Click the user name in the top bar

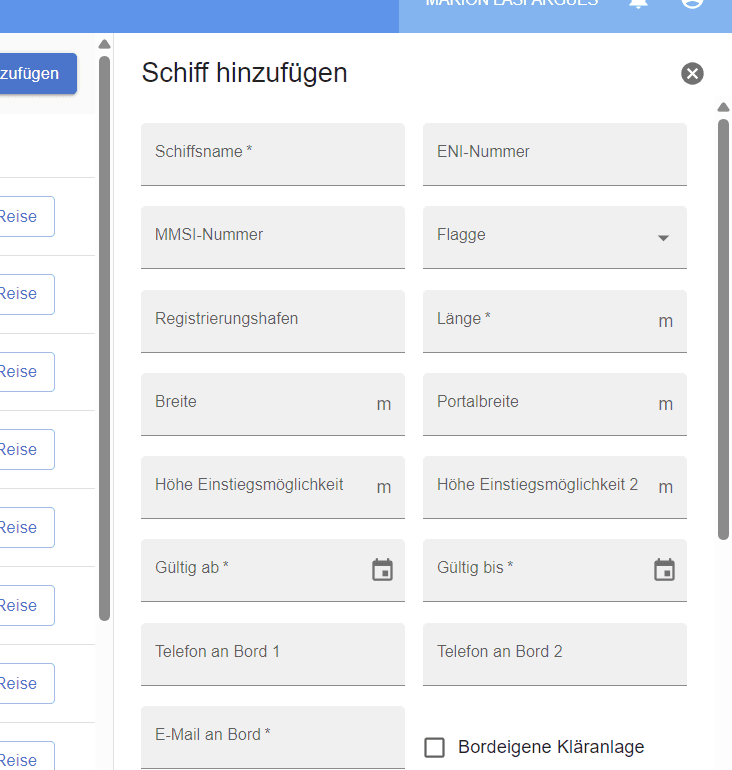coord(512,3)
